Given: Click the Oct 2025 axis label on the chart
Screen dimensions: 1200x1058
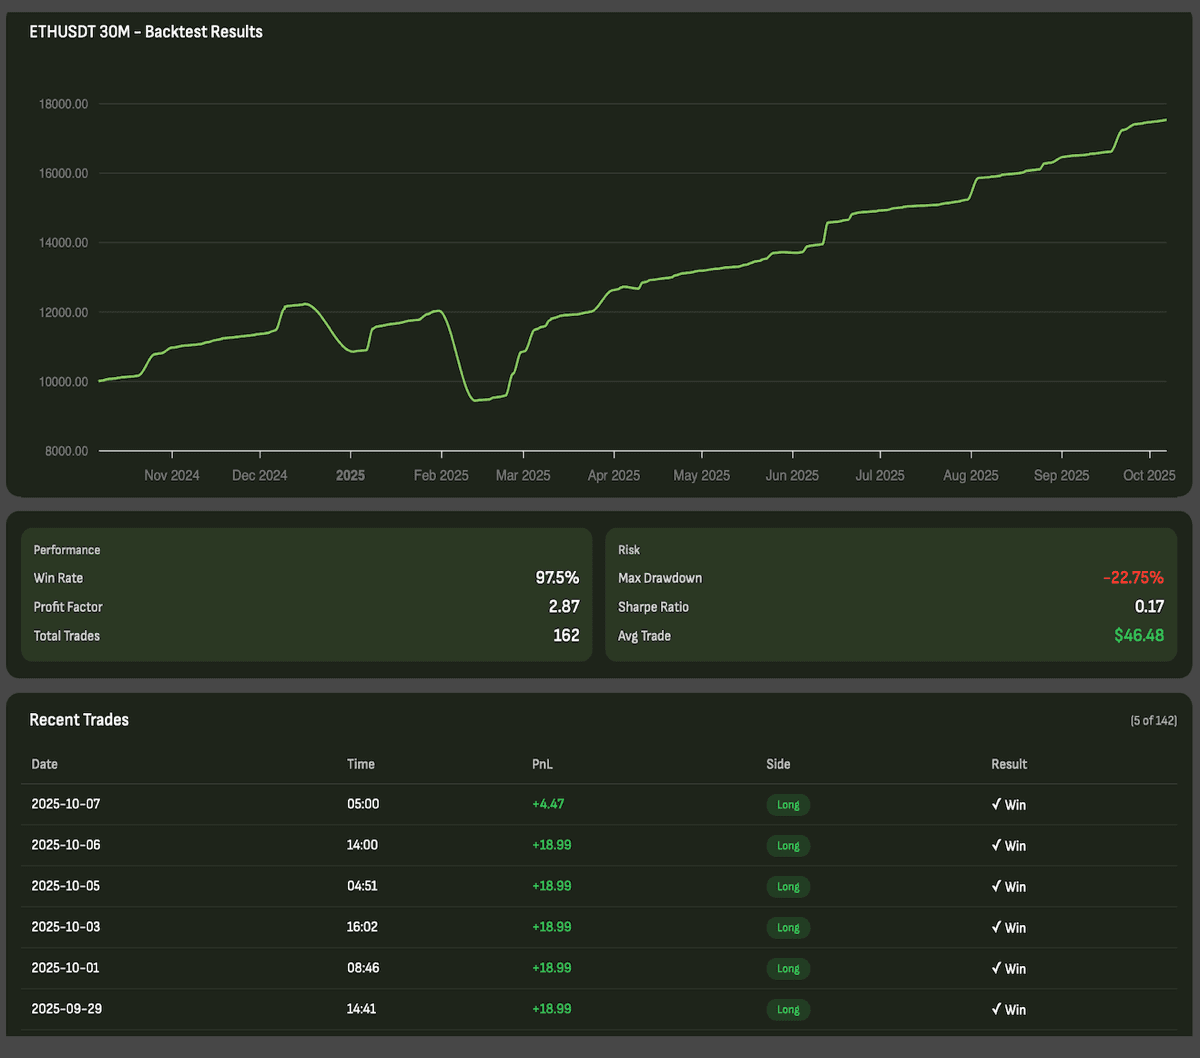Looking at the screenshot, I should [x=1148, y=475].
